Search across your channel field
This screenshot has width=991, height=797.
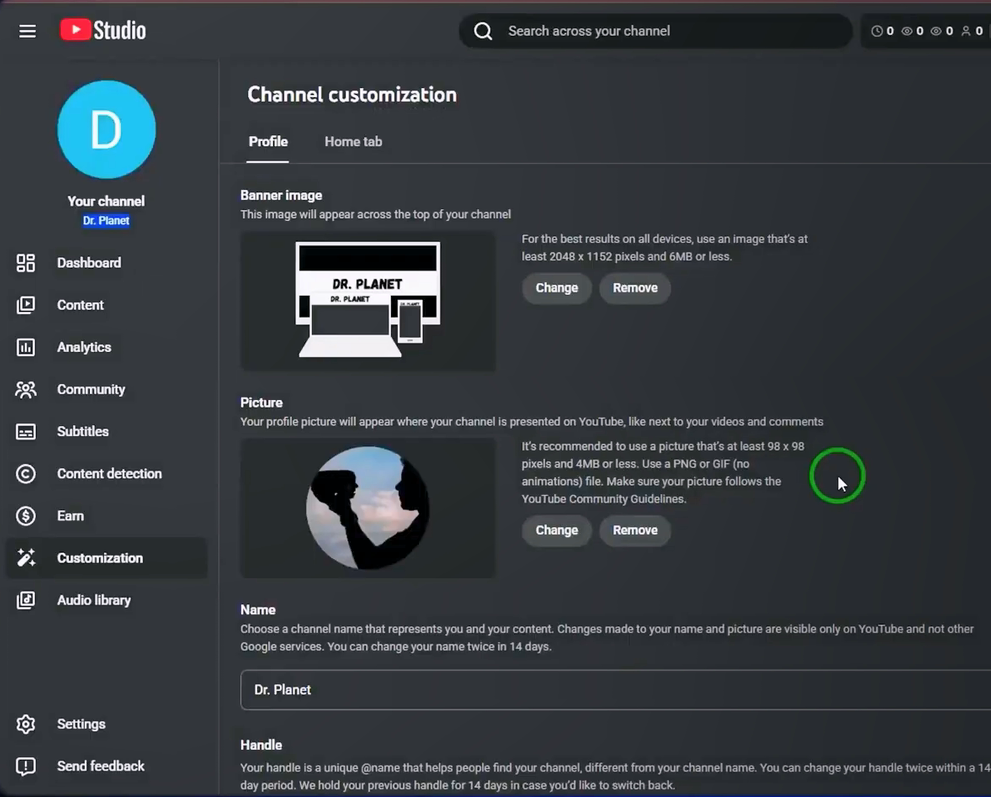655,31
